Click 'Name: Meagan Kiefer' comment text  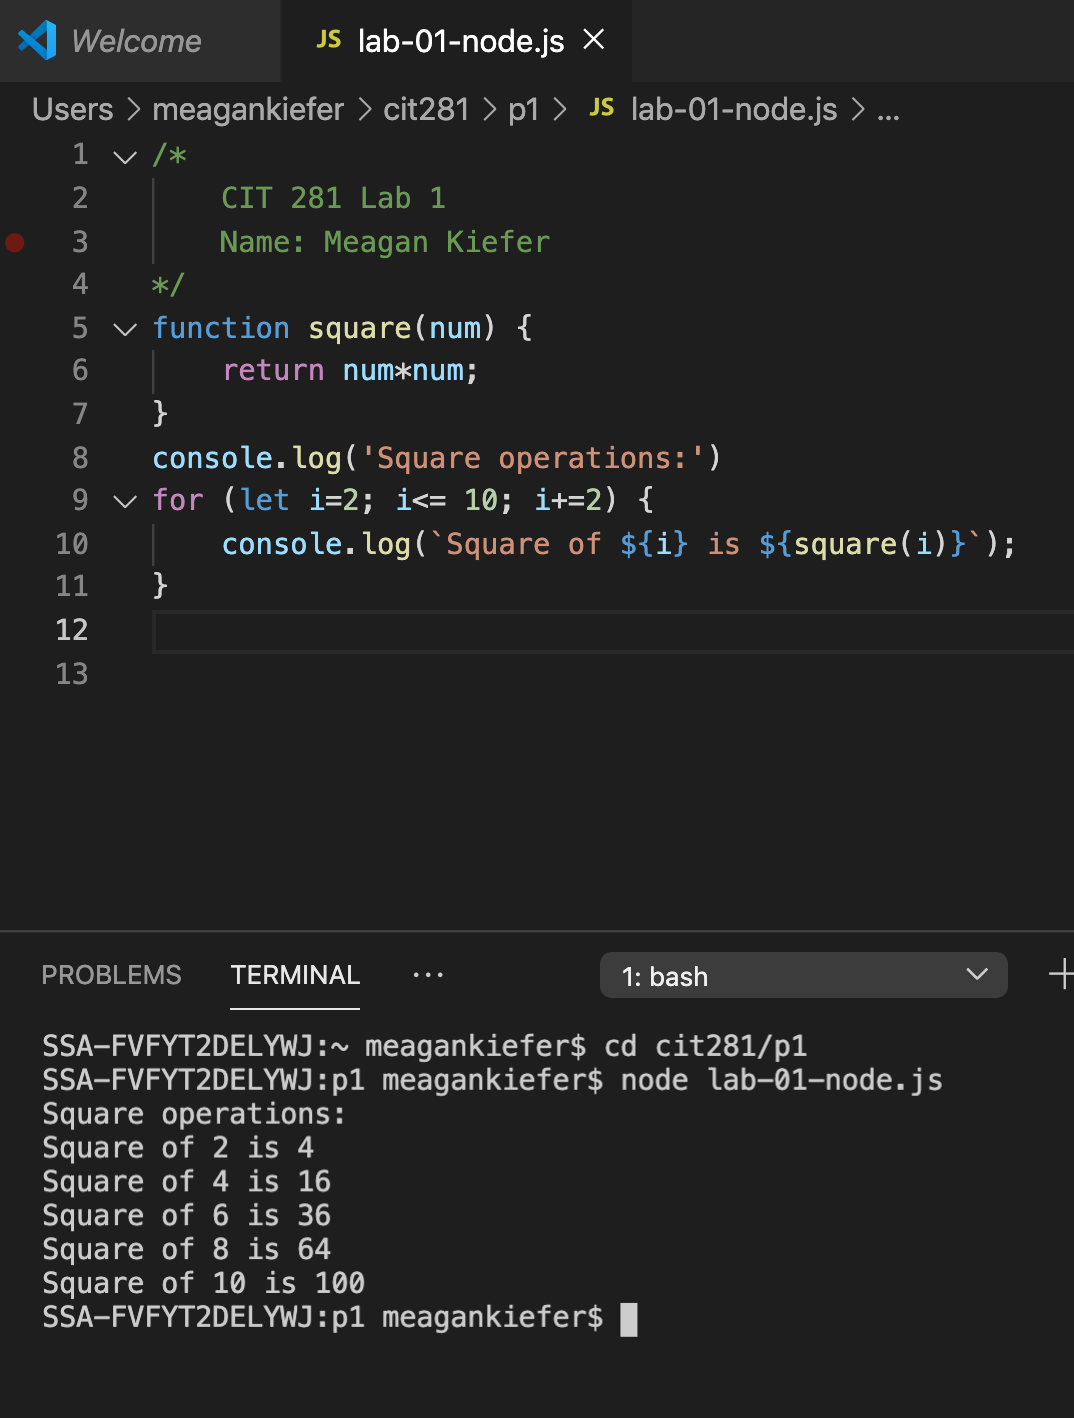pos(385,242)
